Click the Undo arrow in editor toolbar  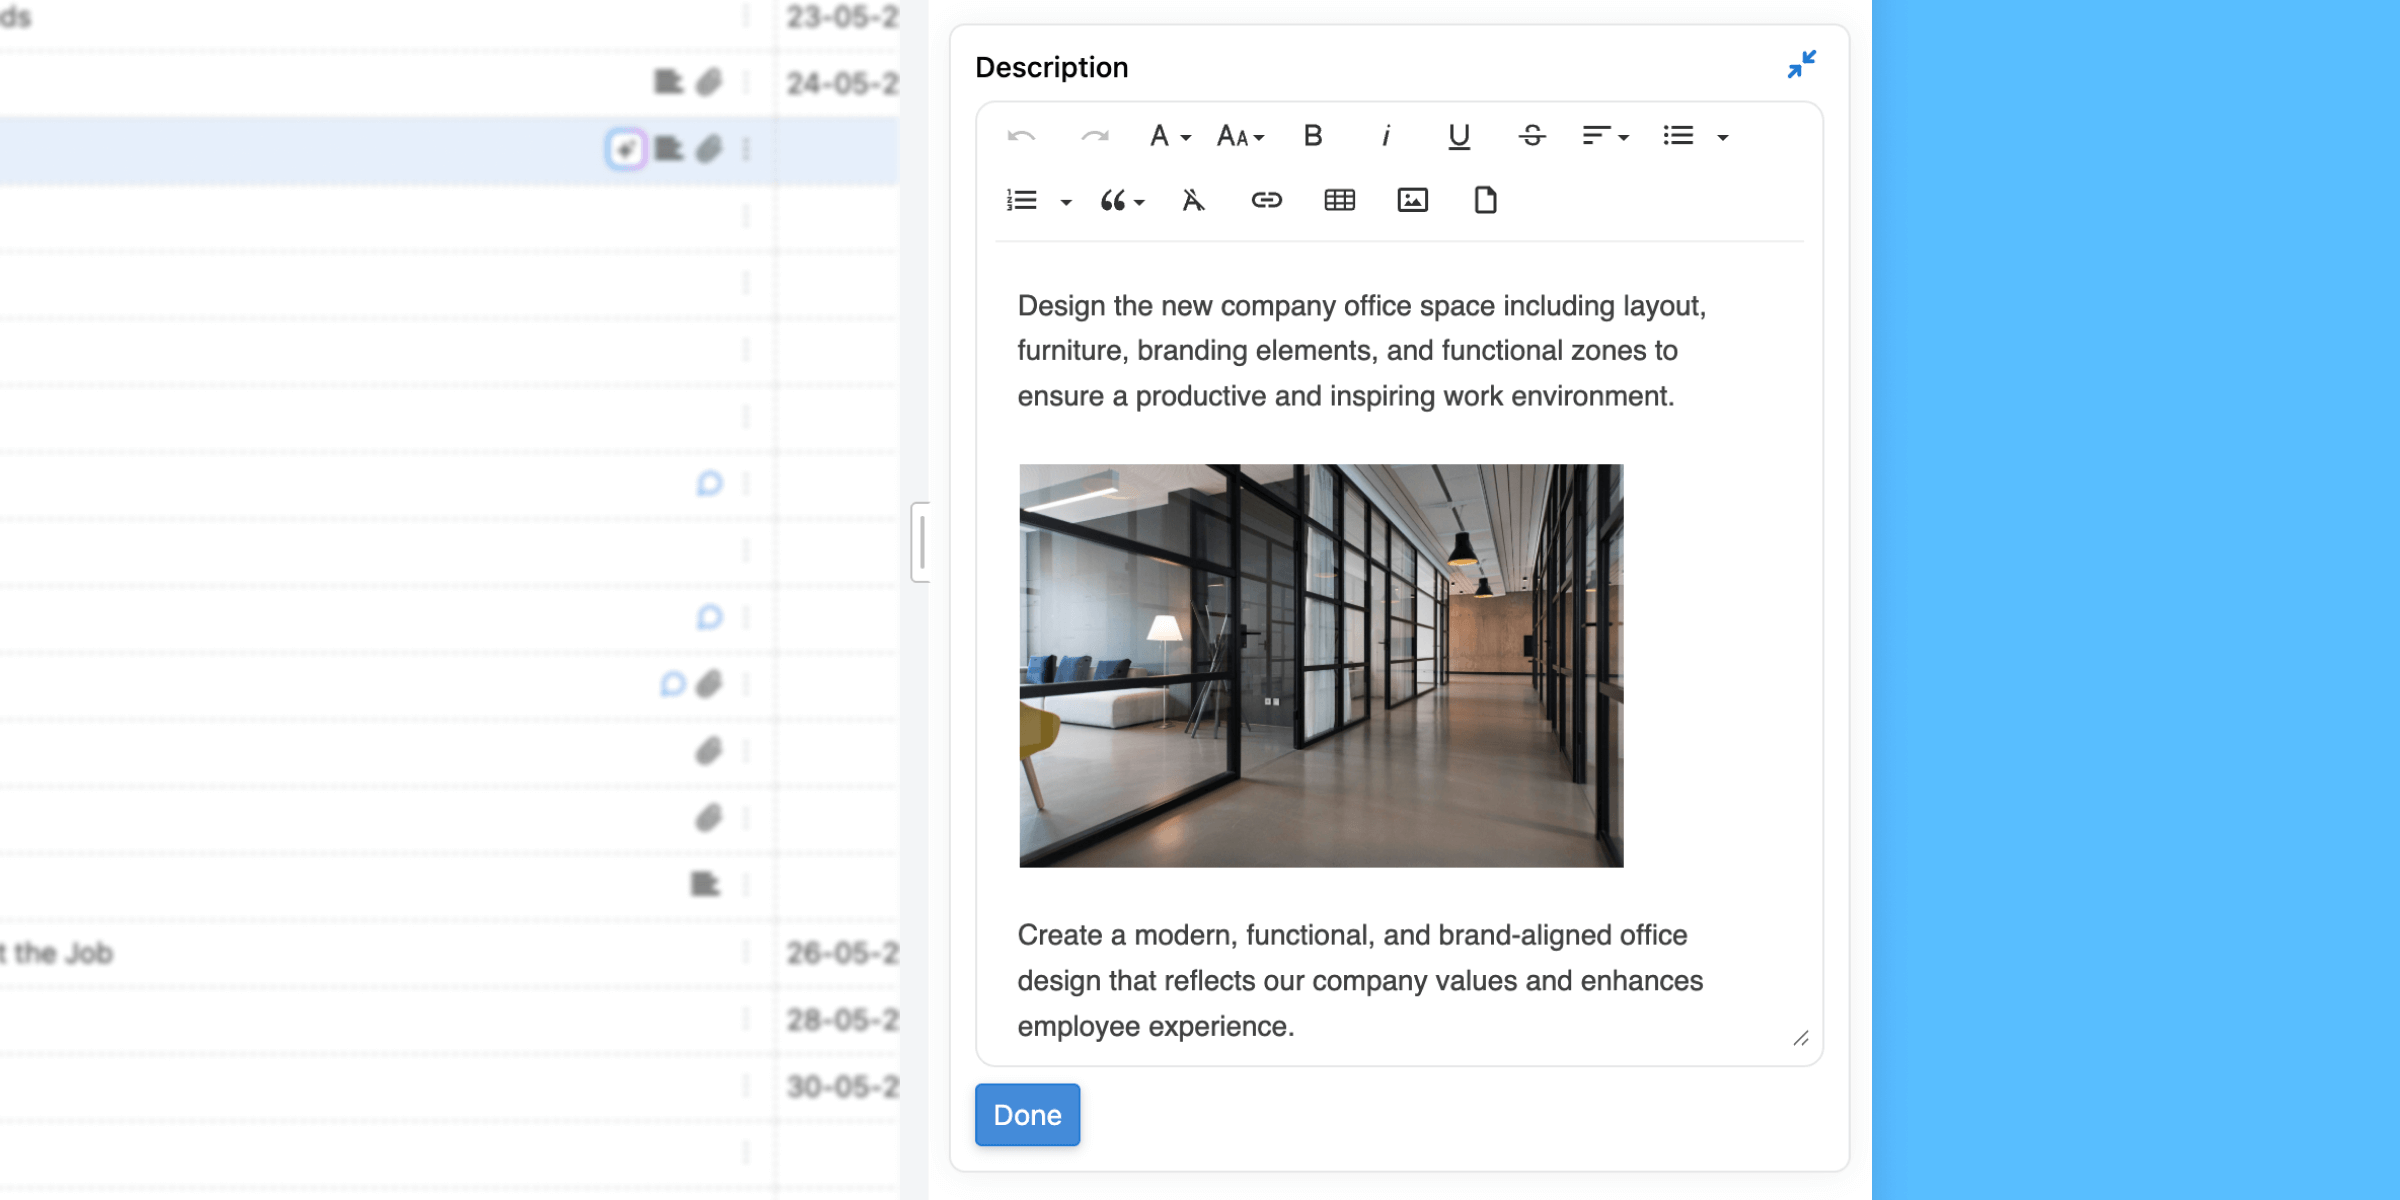(1021, 136)
